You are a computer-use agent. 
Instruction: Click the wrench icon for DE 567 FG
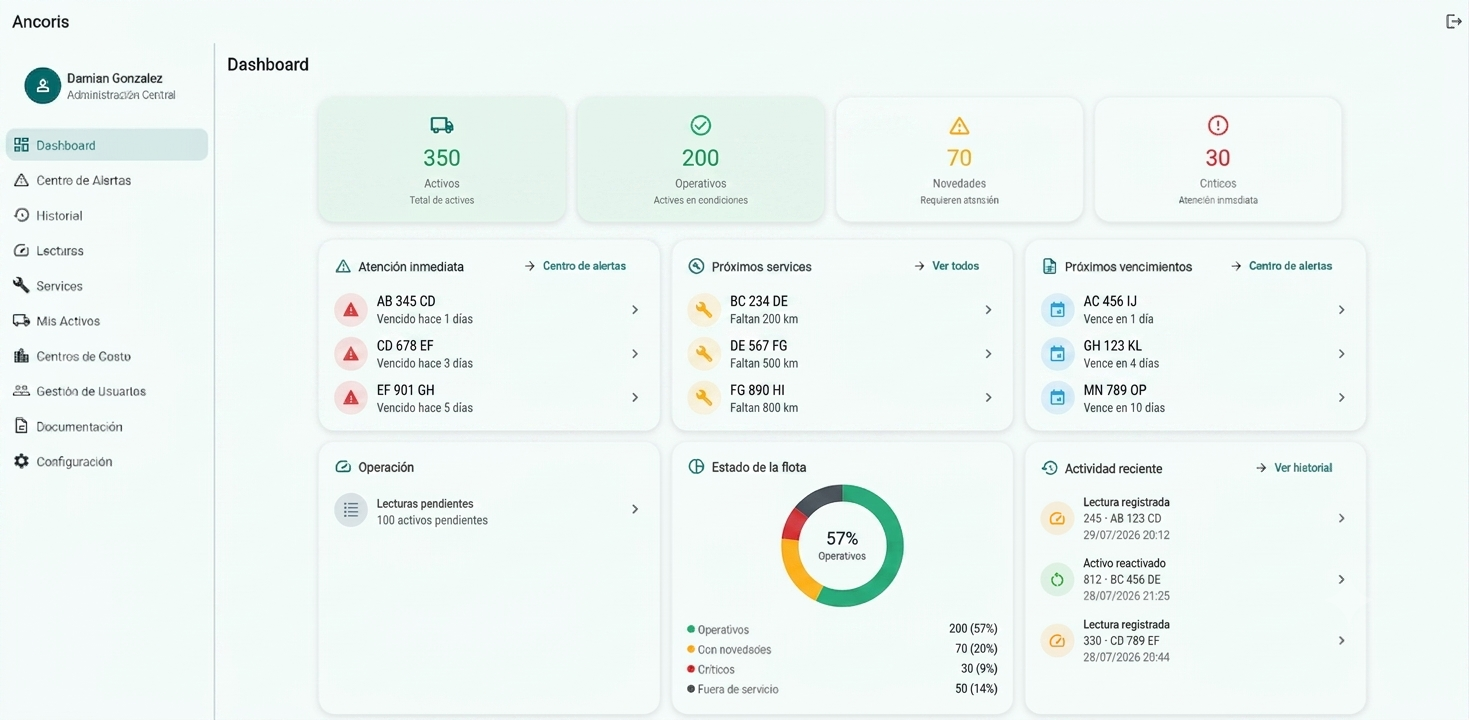(704, 354)
